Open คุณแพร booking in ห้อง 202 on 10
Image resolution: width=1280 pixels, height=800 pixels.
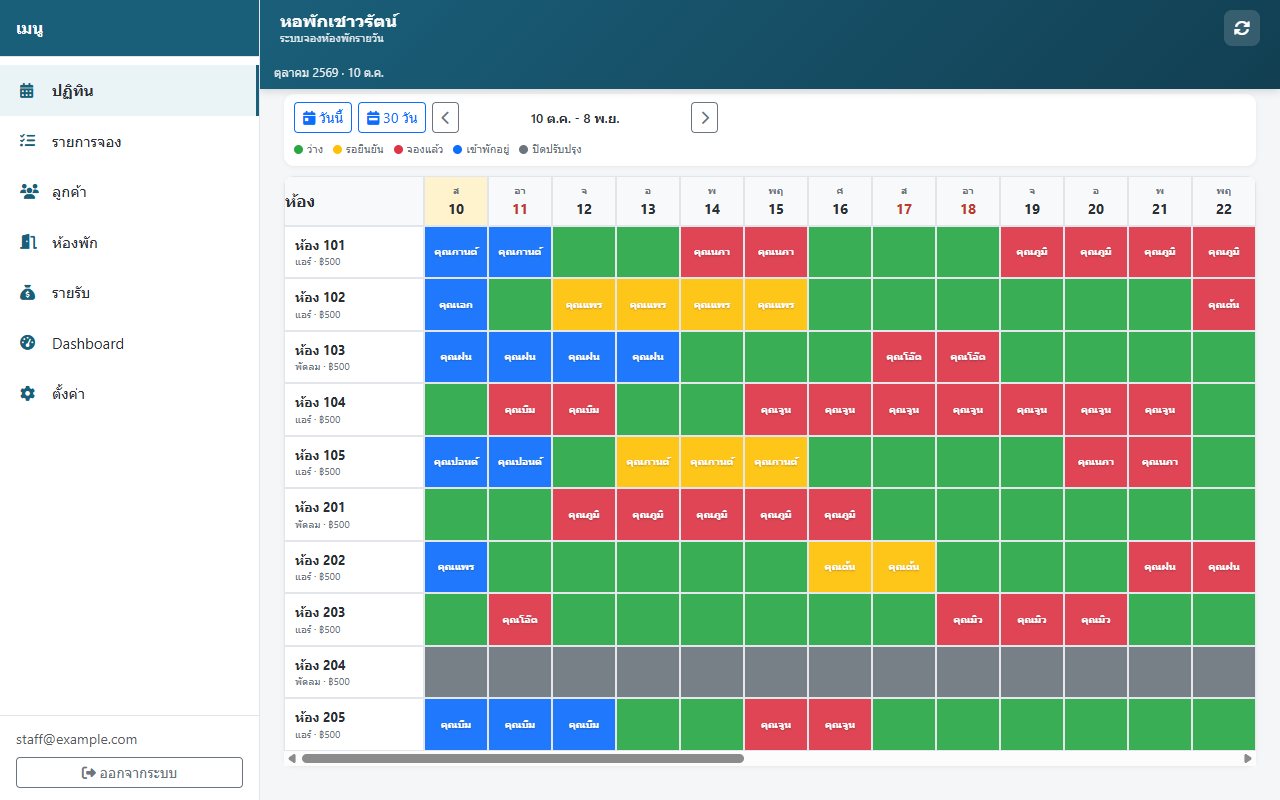(x=456, y=567)
